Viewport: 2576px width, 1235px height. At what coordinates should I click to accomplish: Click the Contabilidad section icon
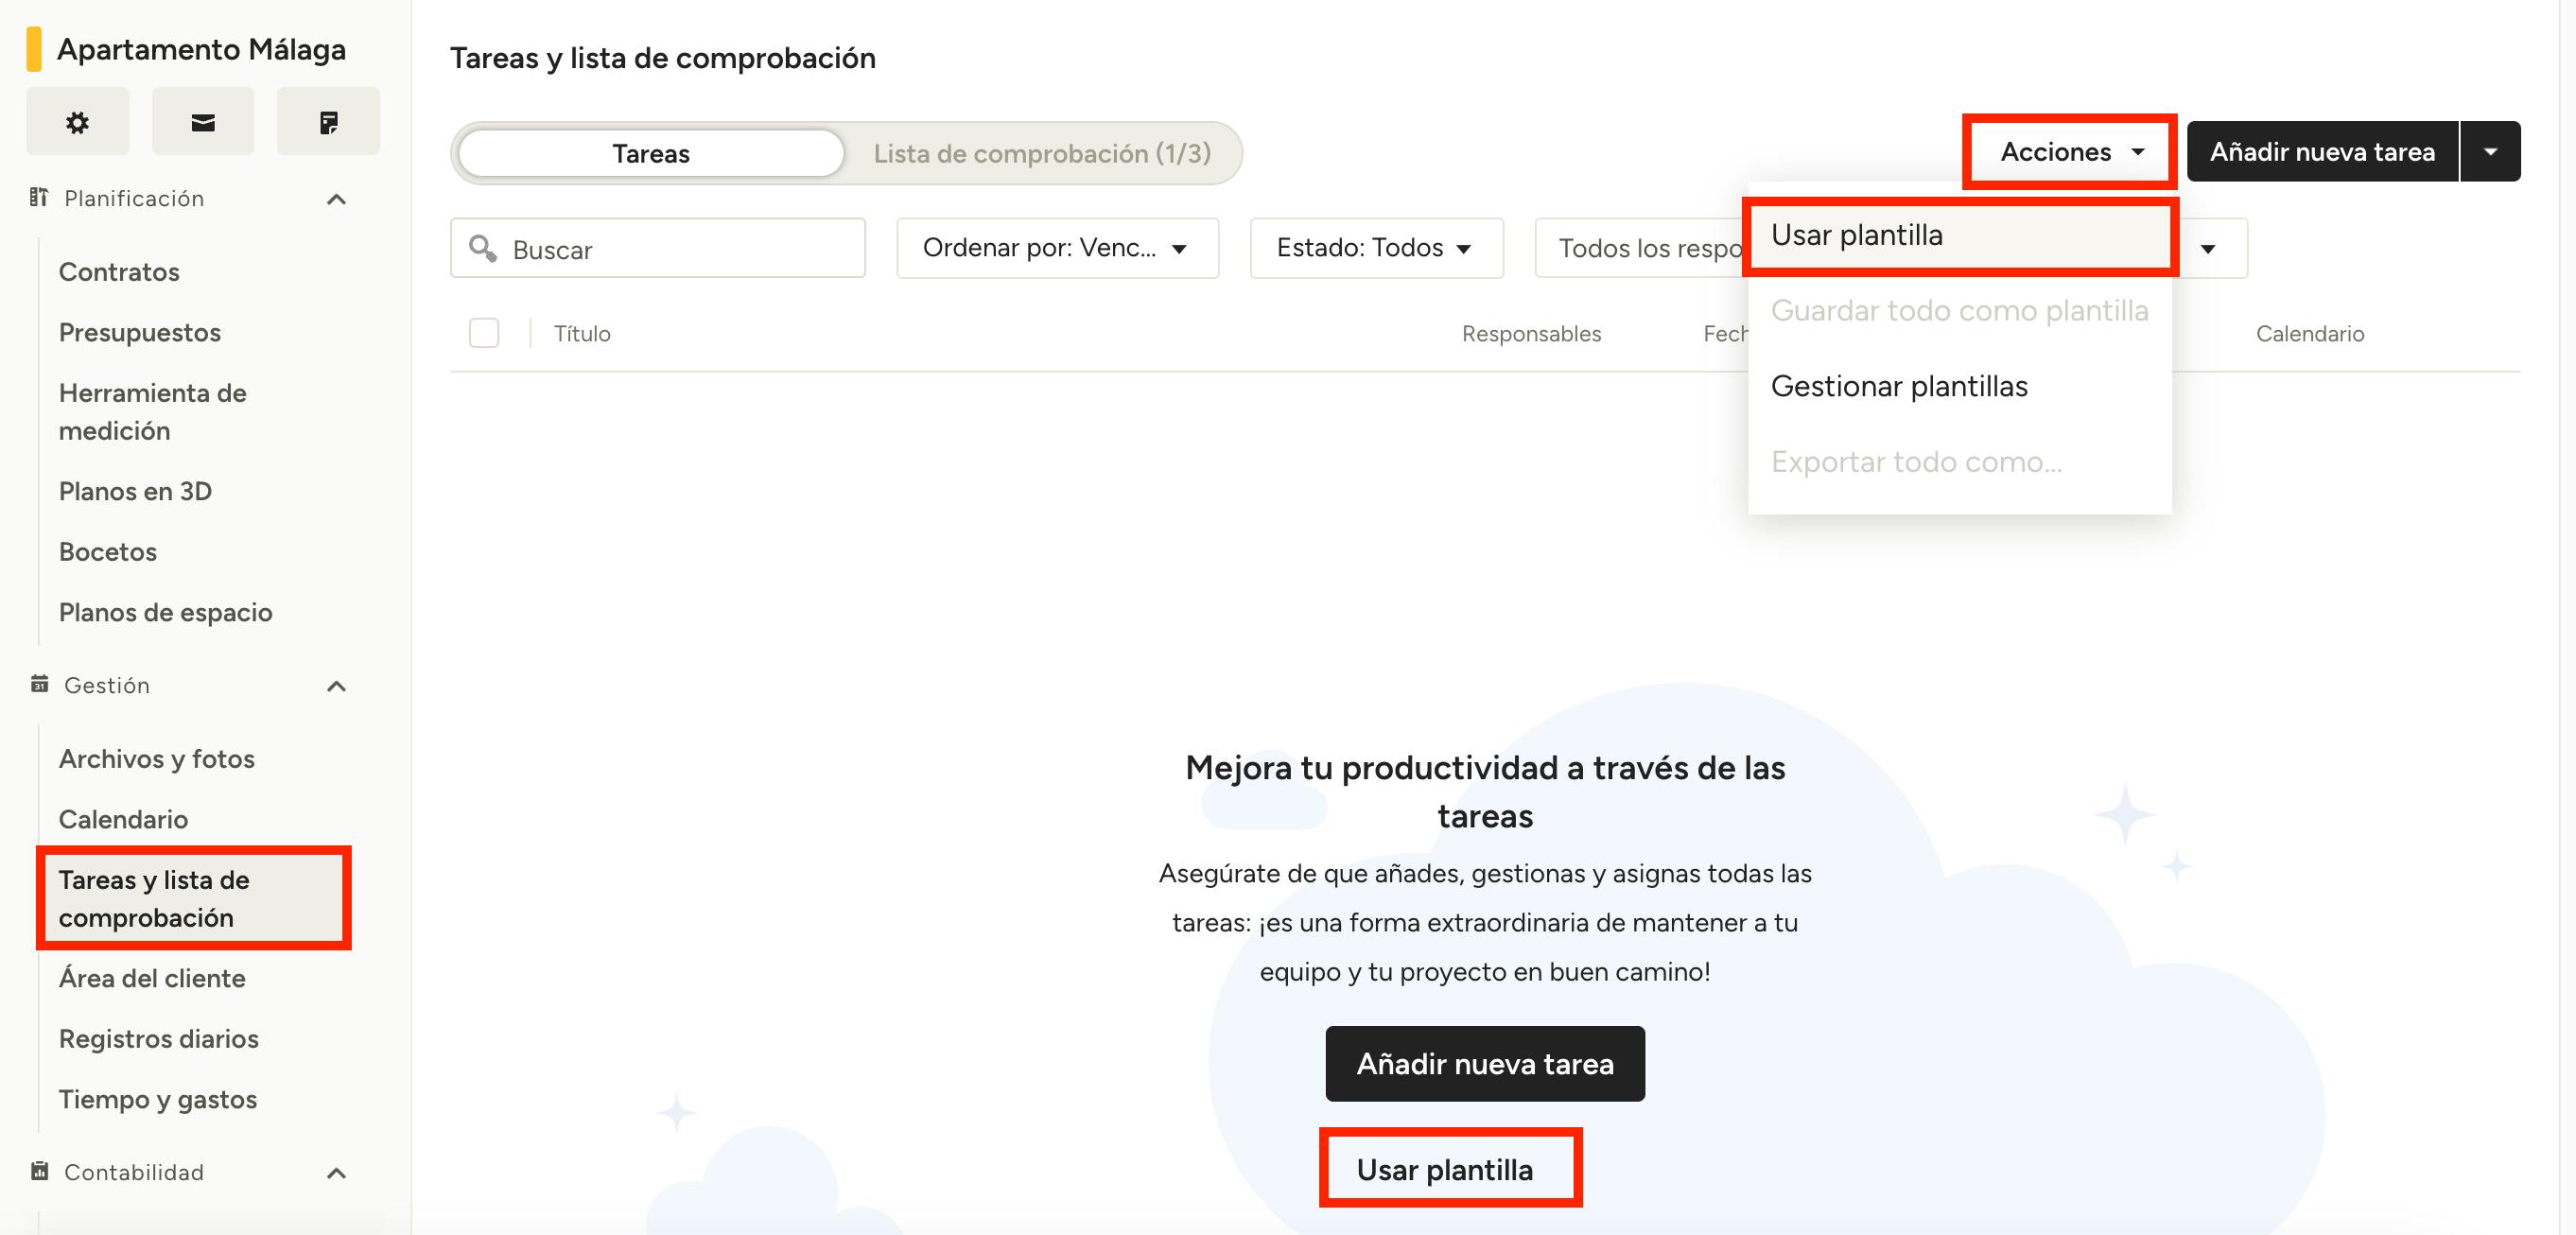pyautogui.click(x=39, y=1171)
